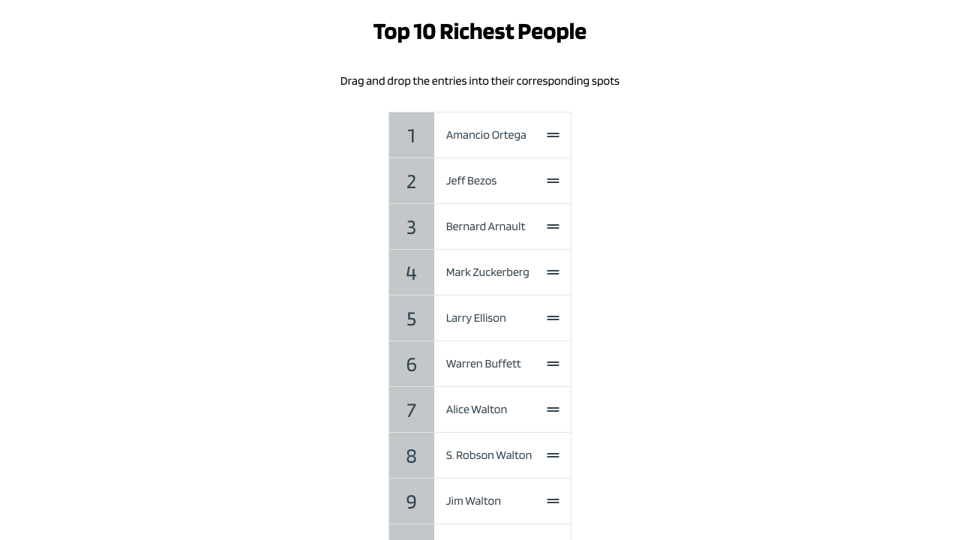Screen dimensions: 960x540
Task: Click the Alice Walton name text
Action: click(476, 410)
